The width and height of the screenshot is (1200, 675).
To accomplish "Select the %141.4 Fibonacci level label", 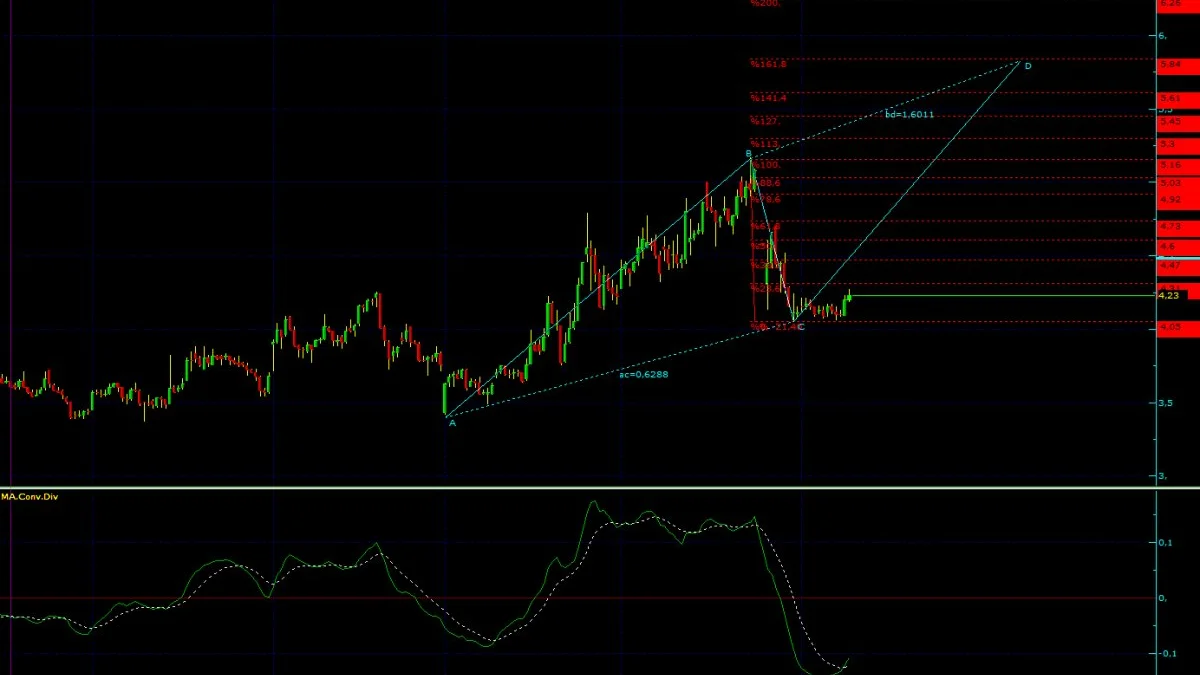I will click(x=769, y=98).
